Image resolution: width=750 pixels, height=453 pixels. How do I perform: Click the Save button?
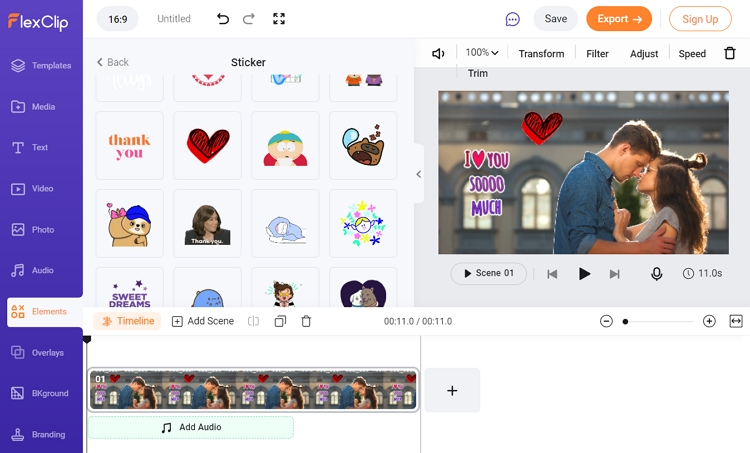(x=556, y=19)
